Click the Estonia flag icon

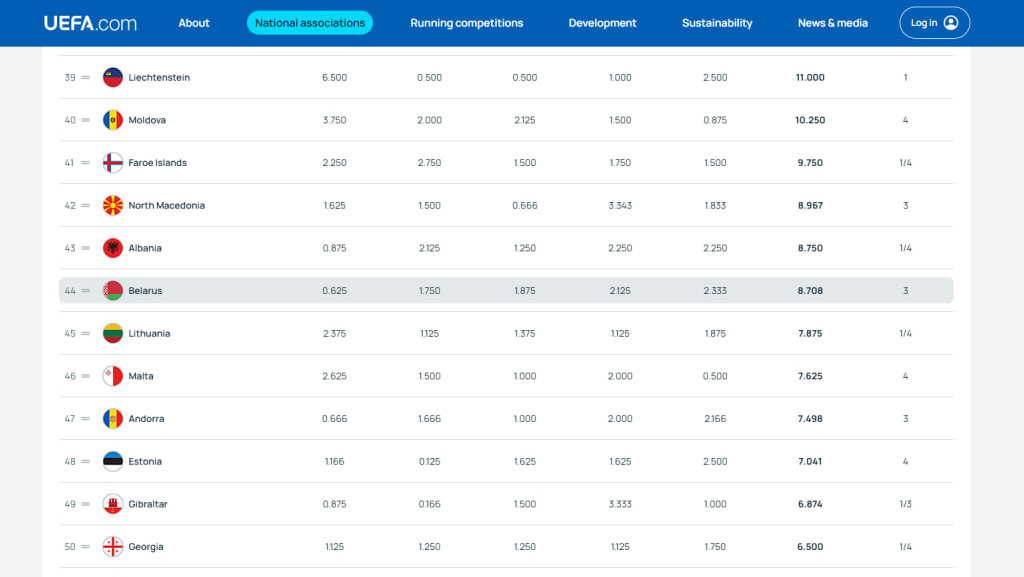(x=113, y=461)
